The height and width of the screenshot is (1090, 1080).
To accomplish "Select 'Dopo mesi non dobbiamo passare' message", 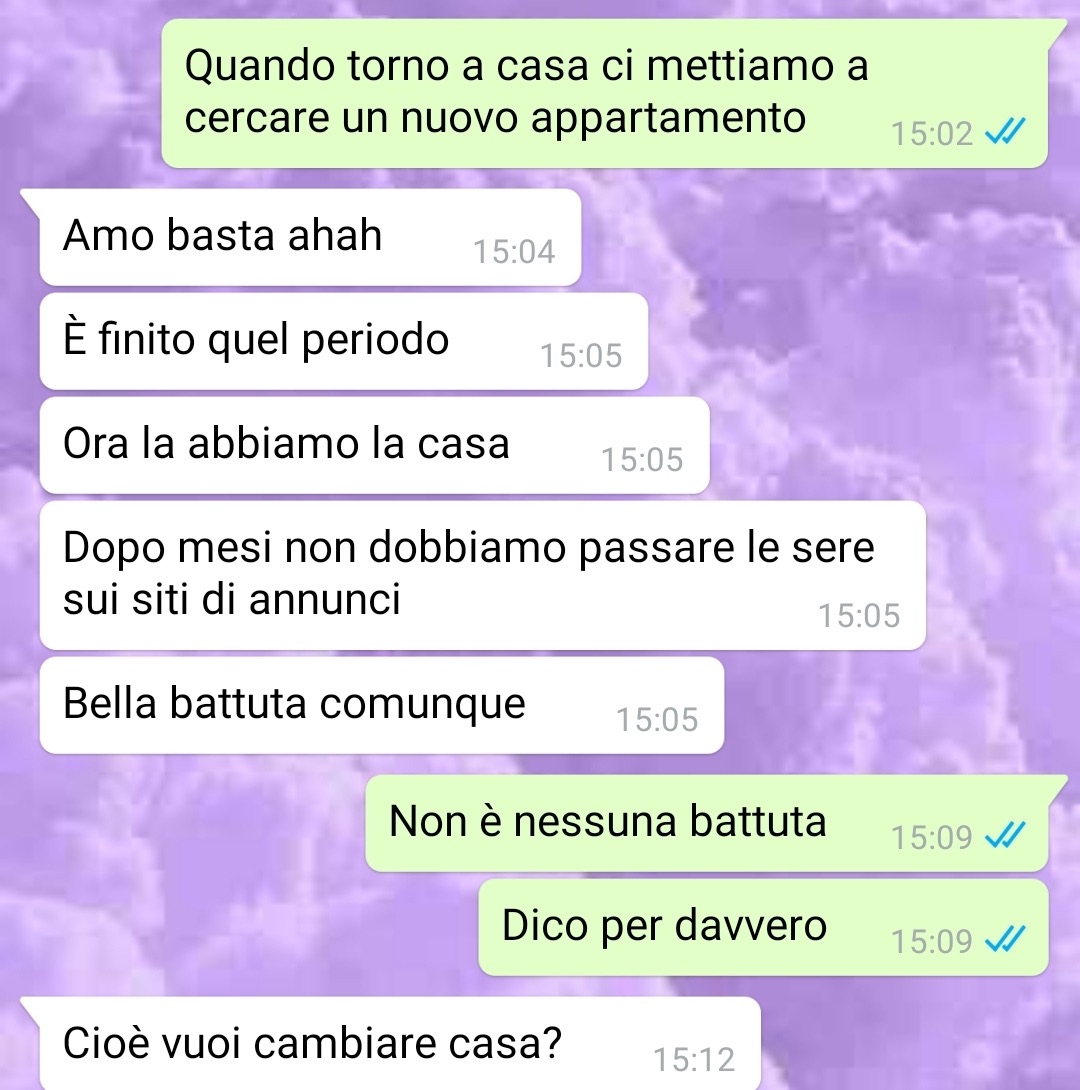I will (x=482, y=576).
